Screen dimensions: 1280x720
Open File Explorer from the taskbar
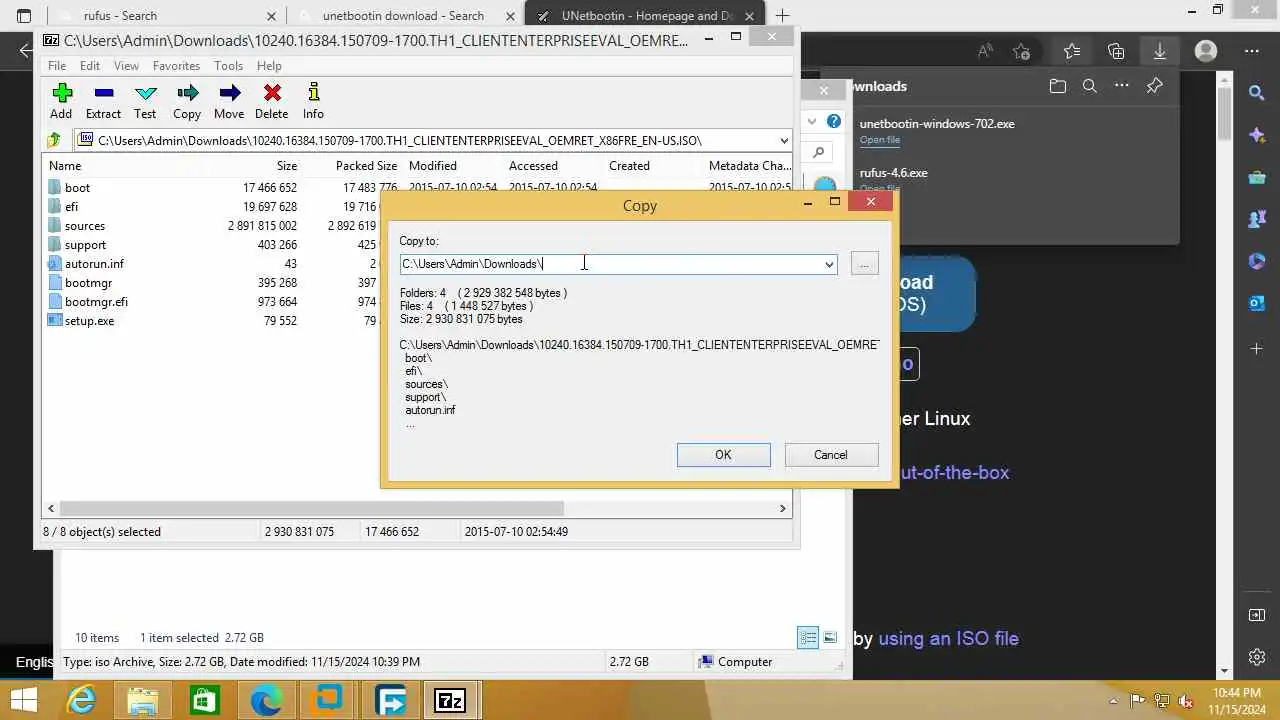(142, 701)
